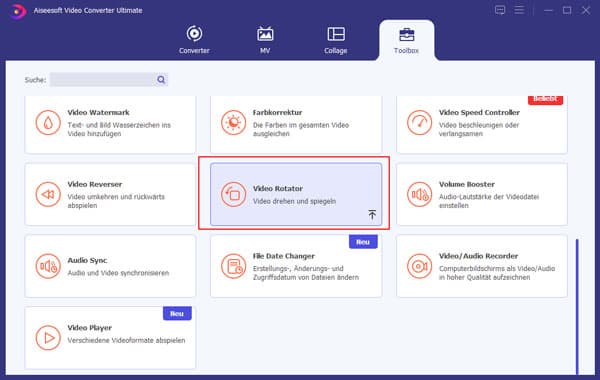Open the Video Rotator tool title
Viewport: 600px width, 380px height.
click(278, 189)
